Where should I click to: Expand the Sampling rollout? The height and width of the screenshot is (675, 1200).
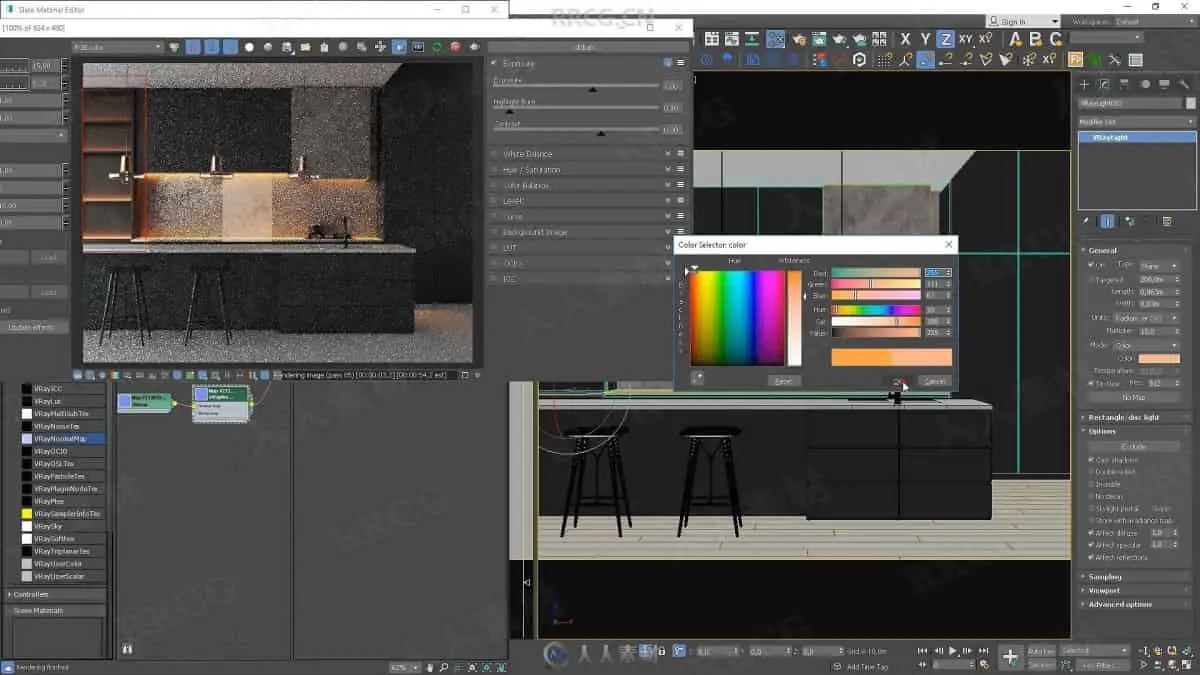[1105, 577]
